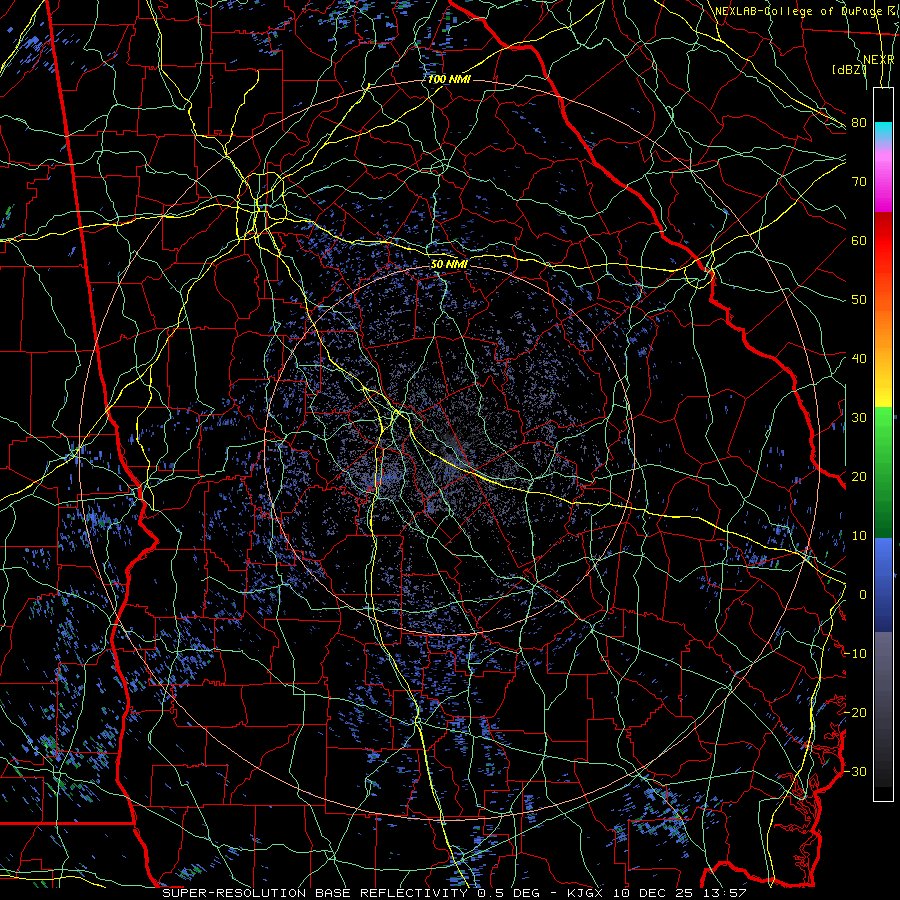Click the "0.5 DEG" elevation angle text
Screen dimensions: 900x900
pyautogui.click(x=509, y=893)
